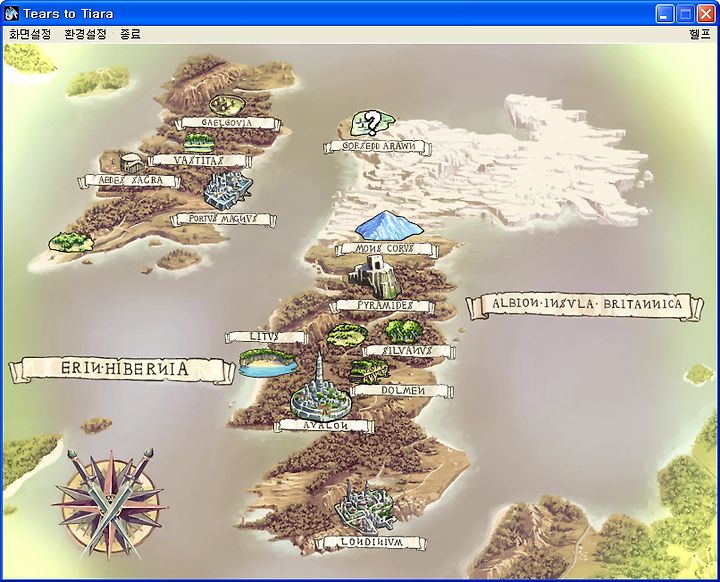The width and height of the screenshot is (720, 582).
Task: Click the Silvanus name banner
Action: [x=408, y=350]
